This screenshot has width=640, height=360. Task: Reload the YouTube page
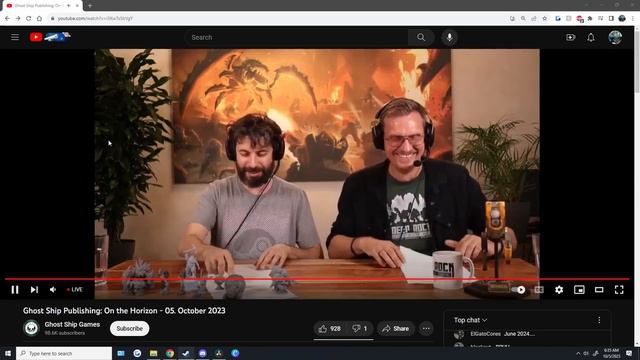[29, 18]
